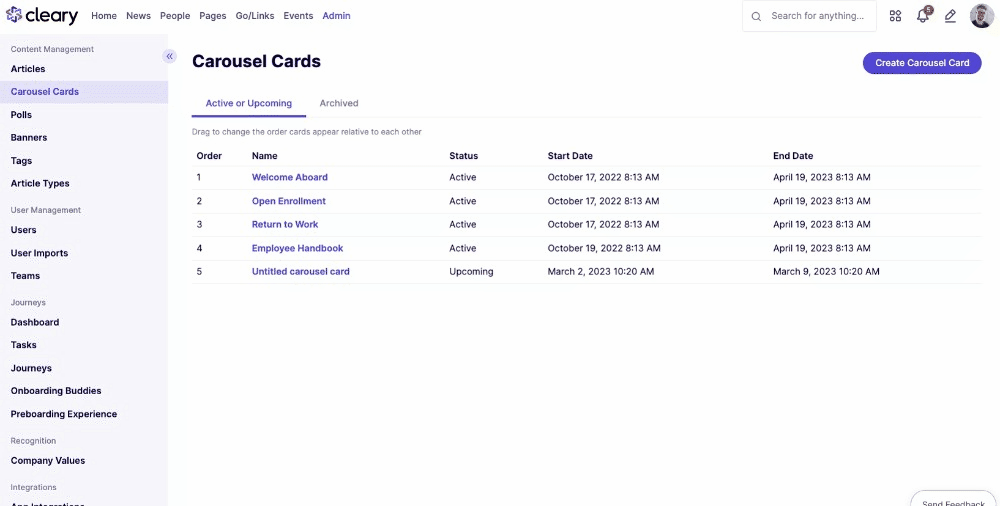Click the Status column header
Image resolution: width=1000 pixels, height=506 pixels.
click(x=464, y=156)
